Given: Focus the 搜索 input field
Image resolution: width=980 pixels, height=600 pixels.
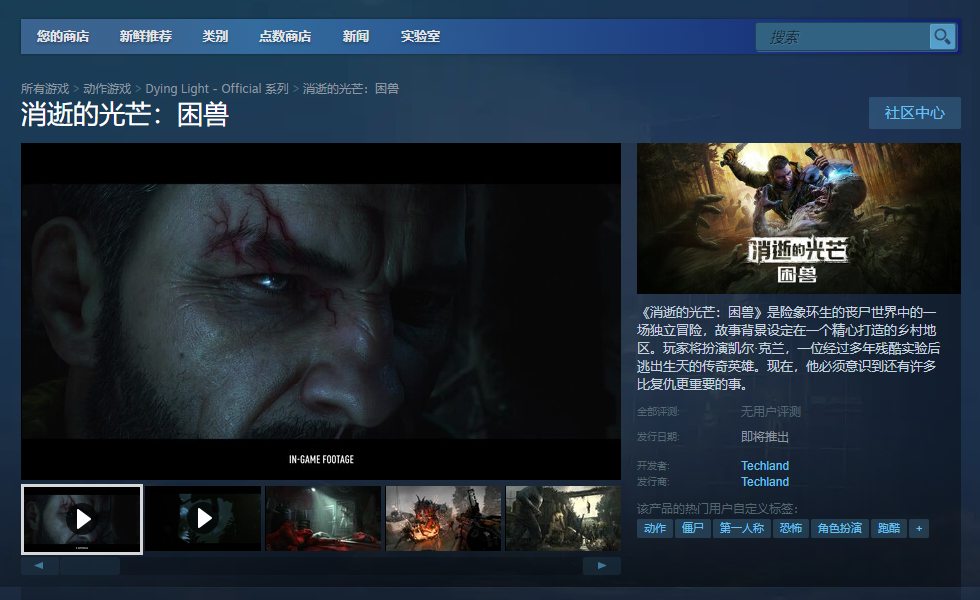Looking at the screenshot, I should click(x=842, y=37).
